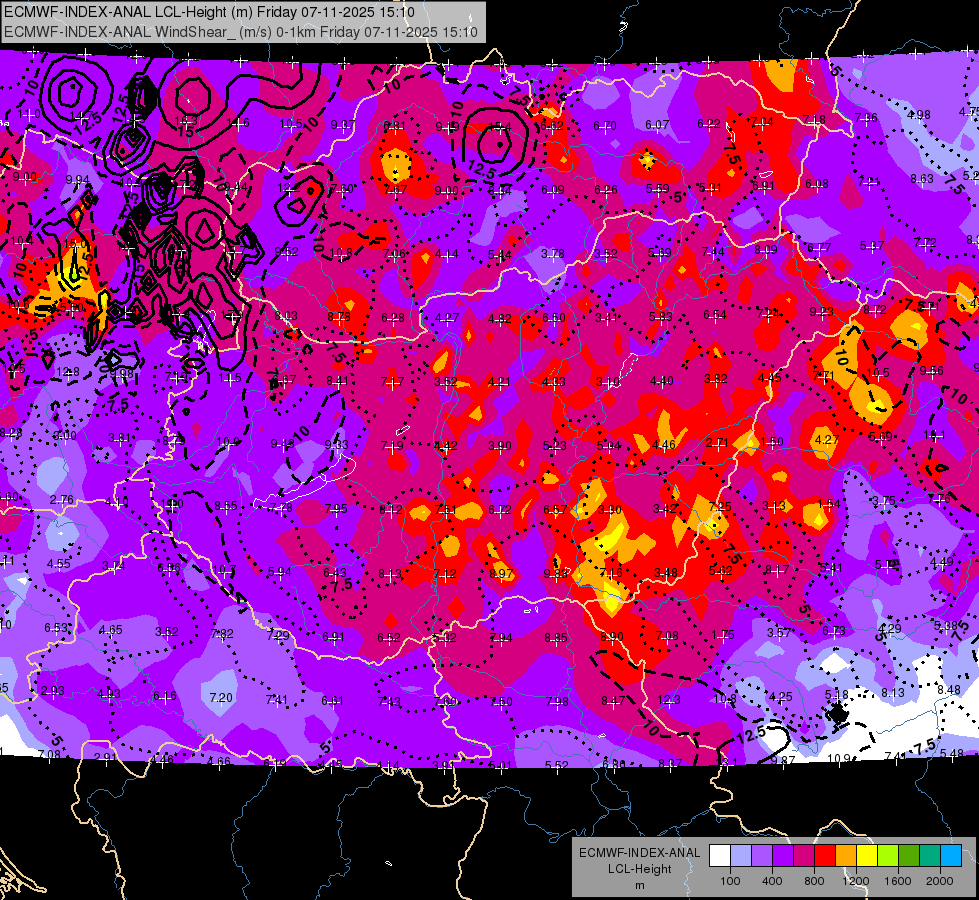This screenshot has width=979, height=900.
Task: Click the yellow legend swatch
Action: click(867, 856)
